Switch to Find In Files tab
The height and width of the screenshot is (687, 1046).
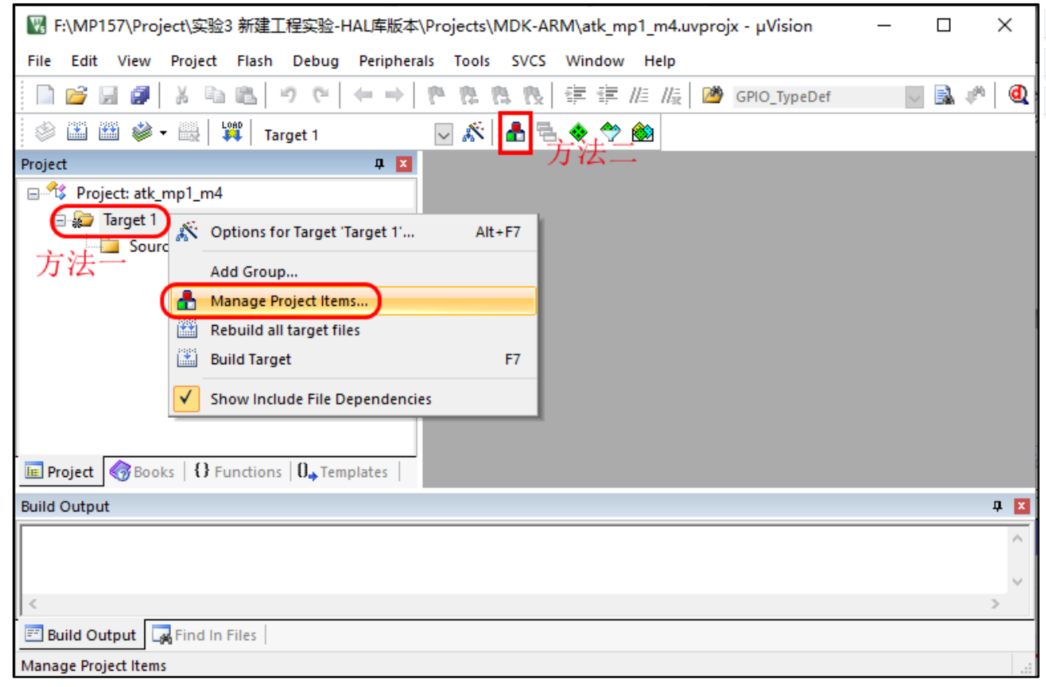pos(205,636)
